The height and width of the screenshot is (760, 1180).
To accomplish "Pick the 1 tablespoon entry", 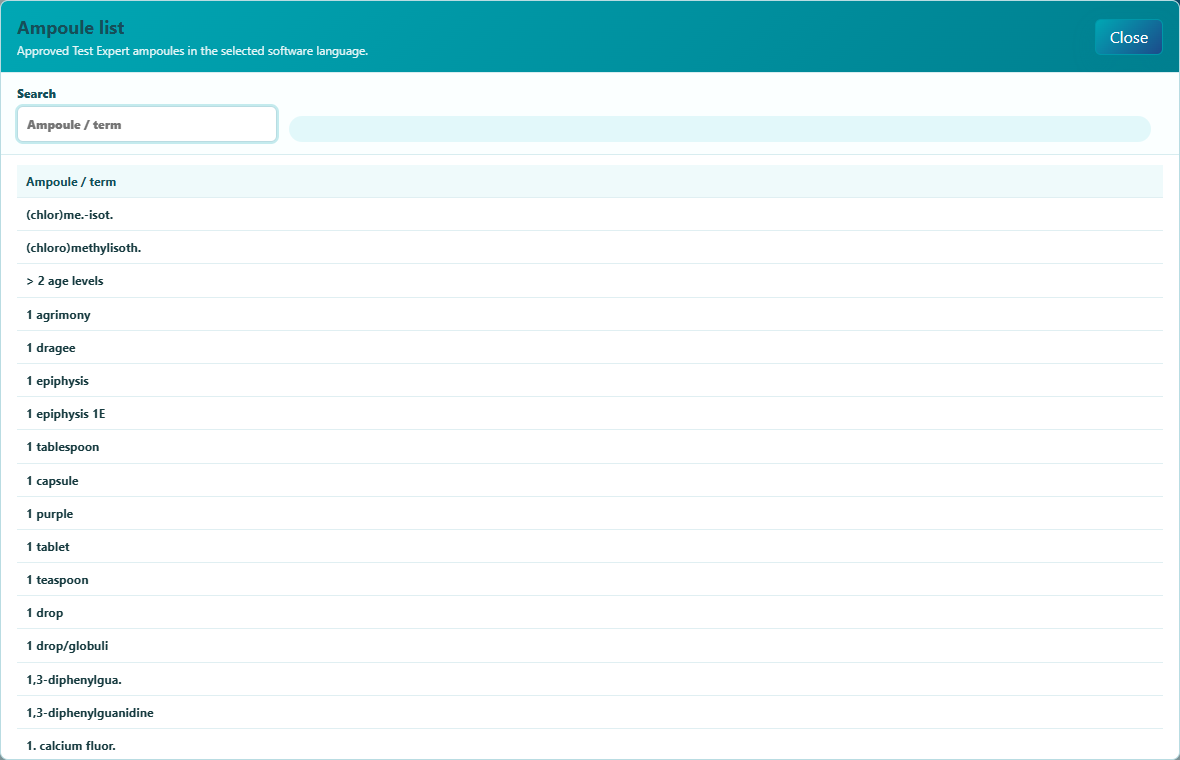I will click(x=589, y=447).
